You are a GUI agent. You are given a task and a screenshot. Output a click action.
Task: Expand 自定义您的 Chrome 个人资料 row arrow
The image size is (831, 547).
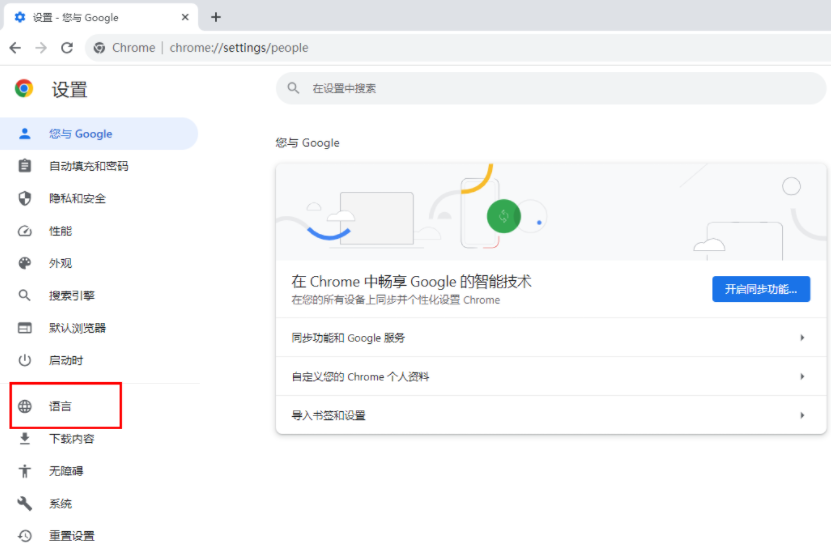coord(802,376)
